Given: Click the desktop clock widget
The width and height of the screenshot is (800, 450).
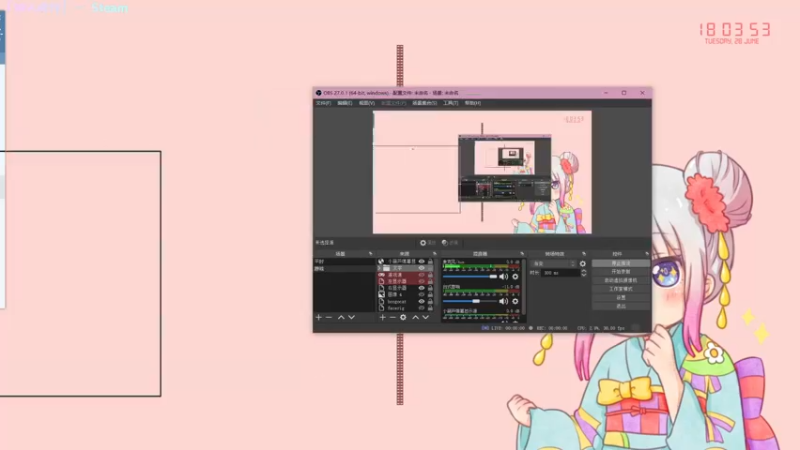Looking at the screenshot, I should click(x=734, y=33).
